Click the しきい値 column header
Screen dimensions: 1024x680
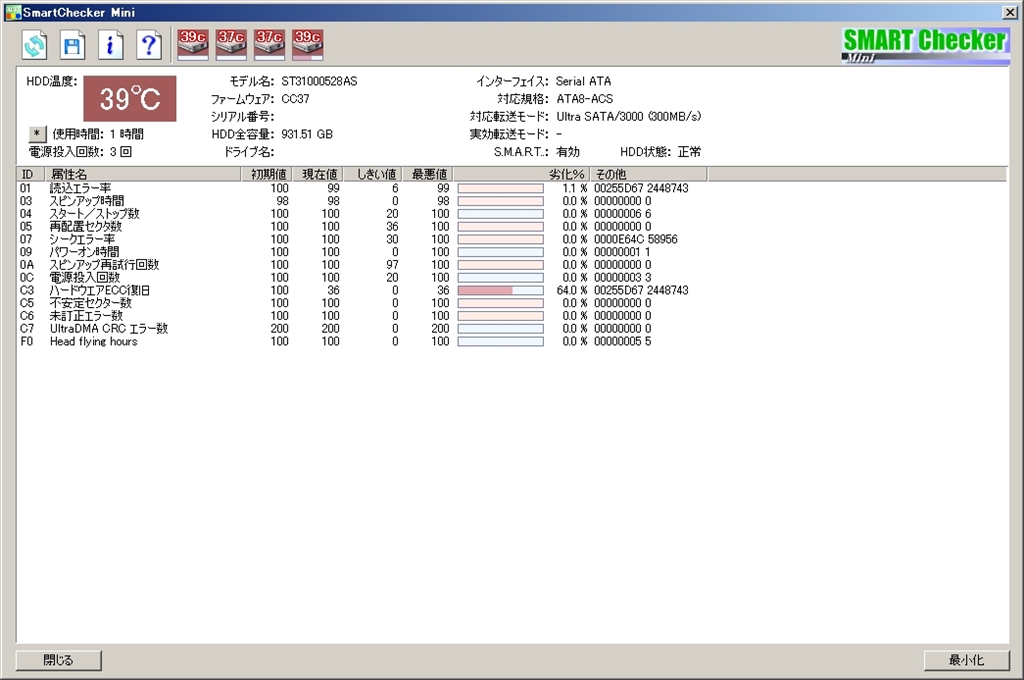click(x=372, y=174)
